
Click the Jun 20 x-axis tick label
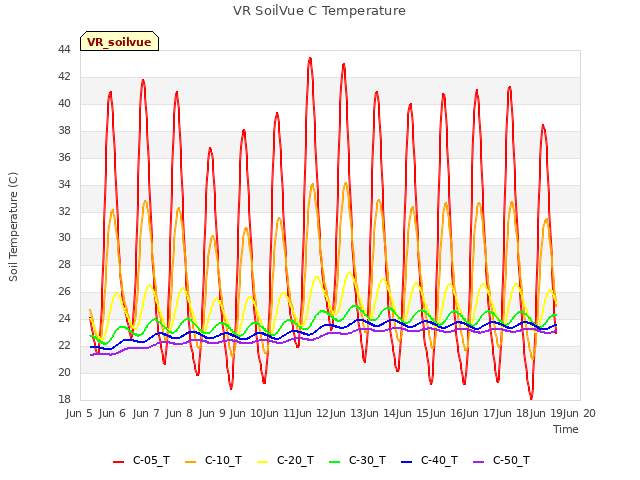pos(579,413)
